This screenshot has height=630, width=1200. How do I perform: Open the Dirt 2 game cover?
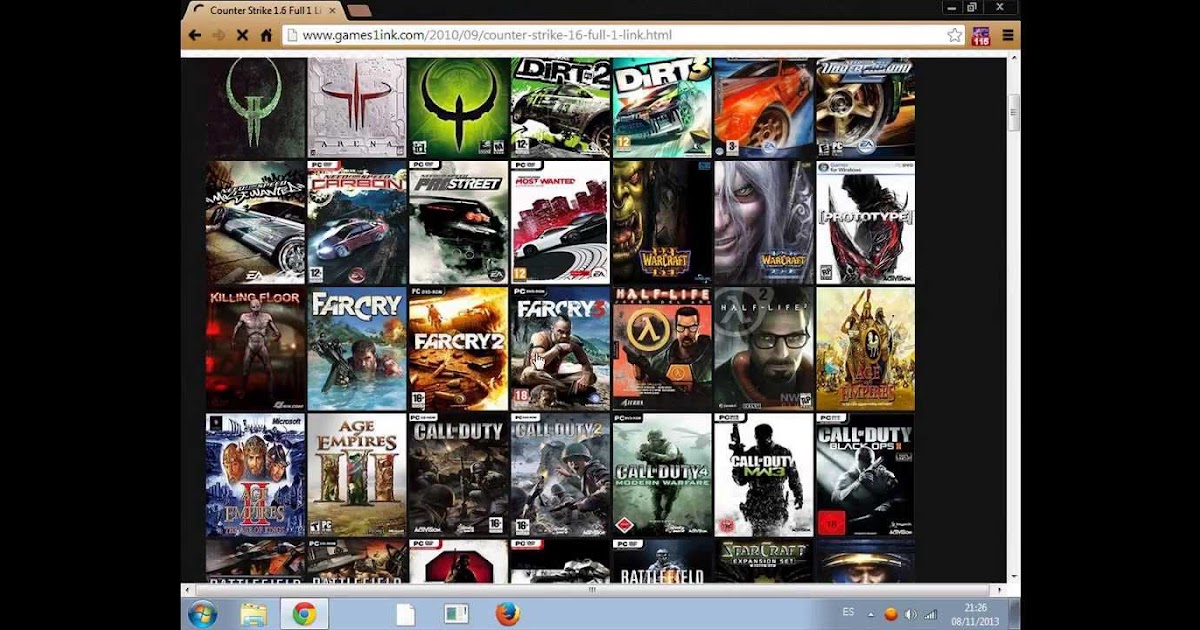click(560, 108)
